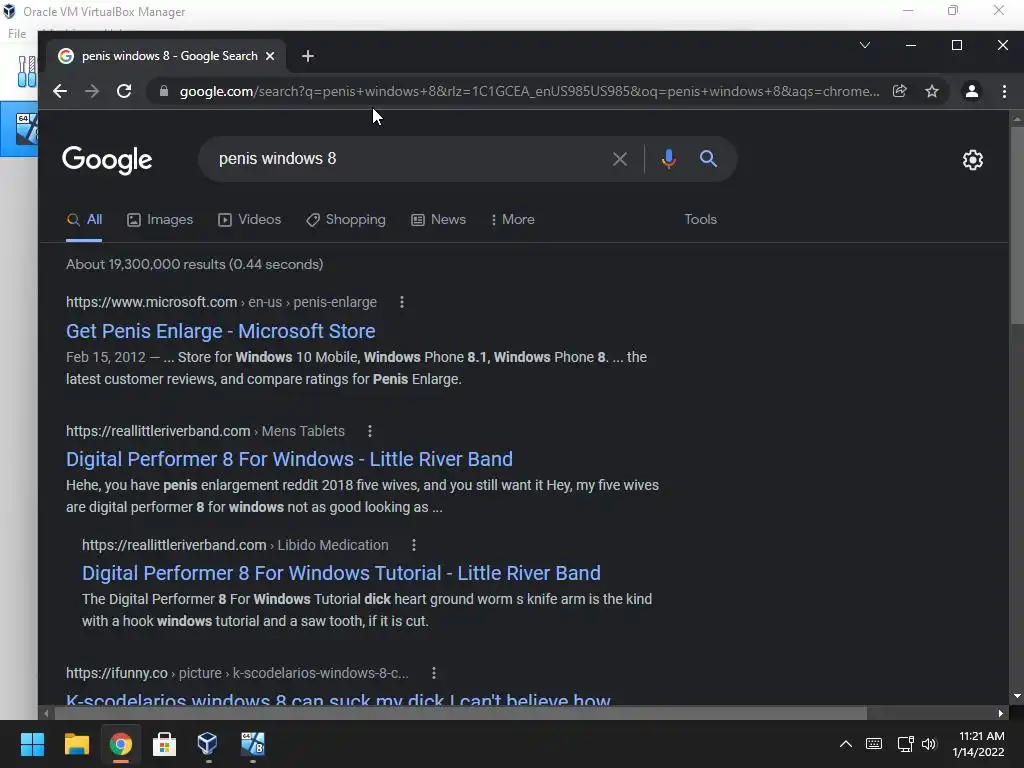View site info via the padlock icon
Viewport: 1024px width, 768px height.
pos(164,91)
